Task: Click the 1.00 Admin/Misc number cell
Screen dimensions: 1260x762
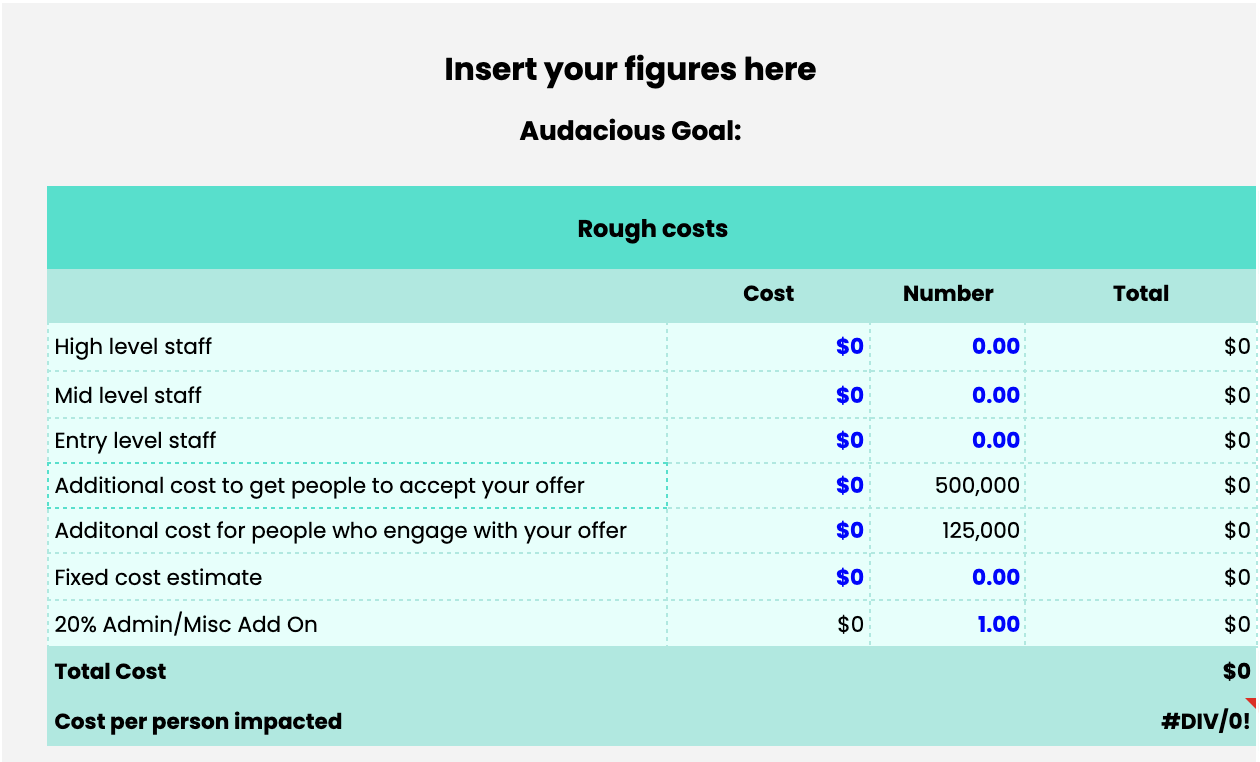Action: [x=948, y=624]
